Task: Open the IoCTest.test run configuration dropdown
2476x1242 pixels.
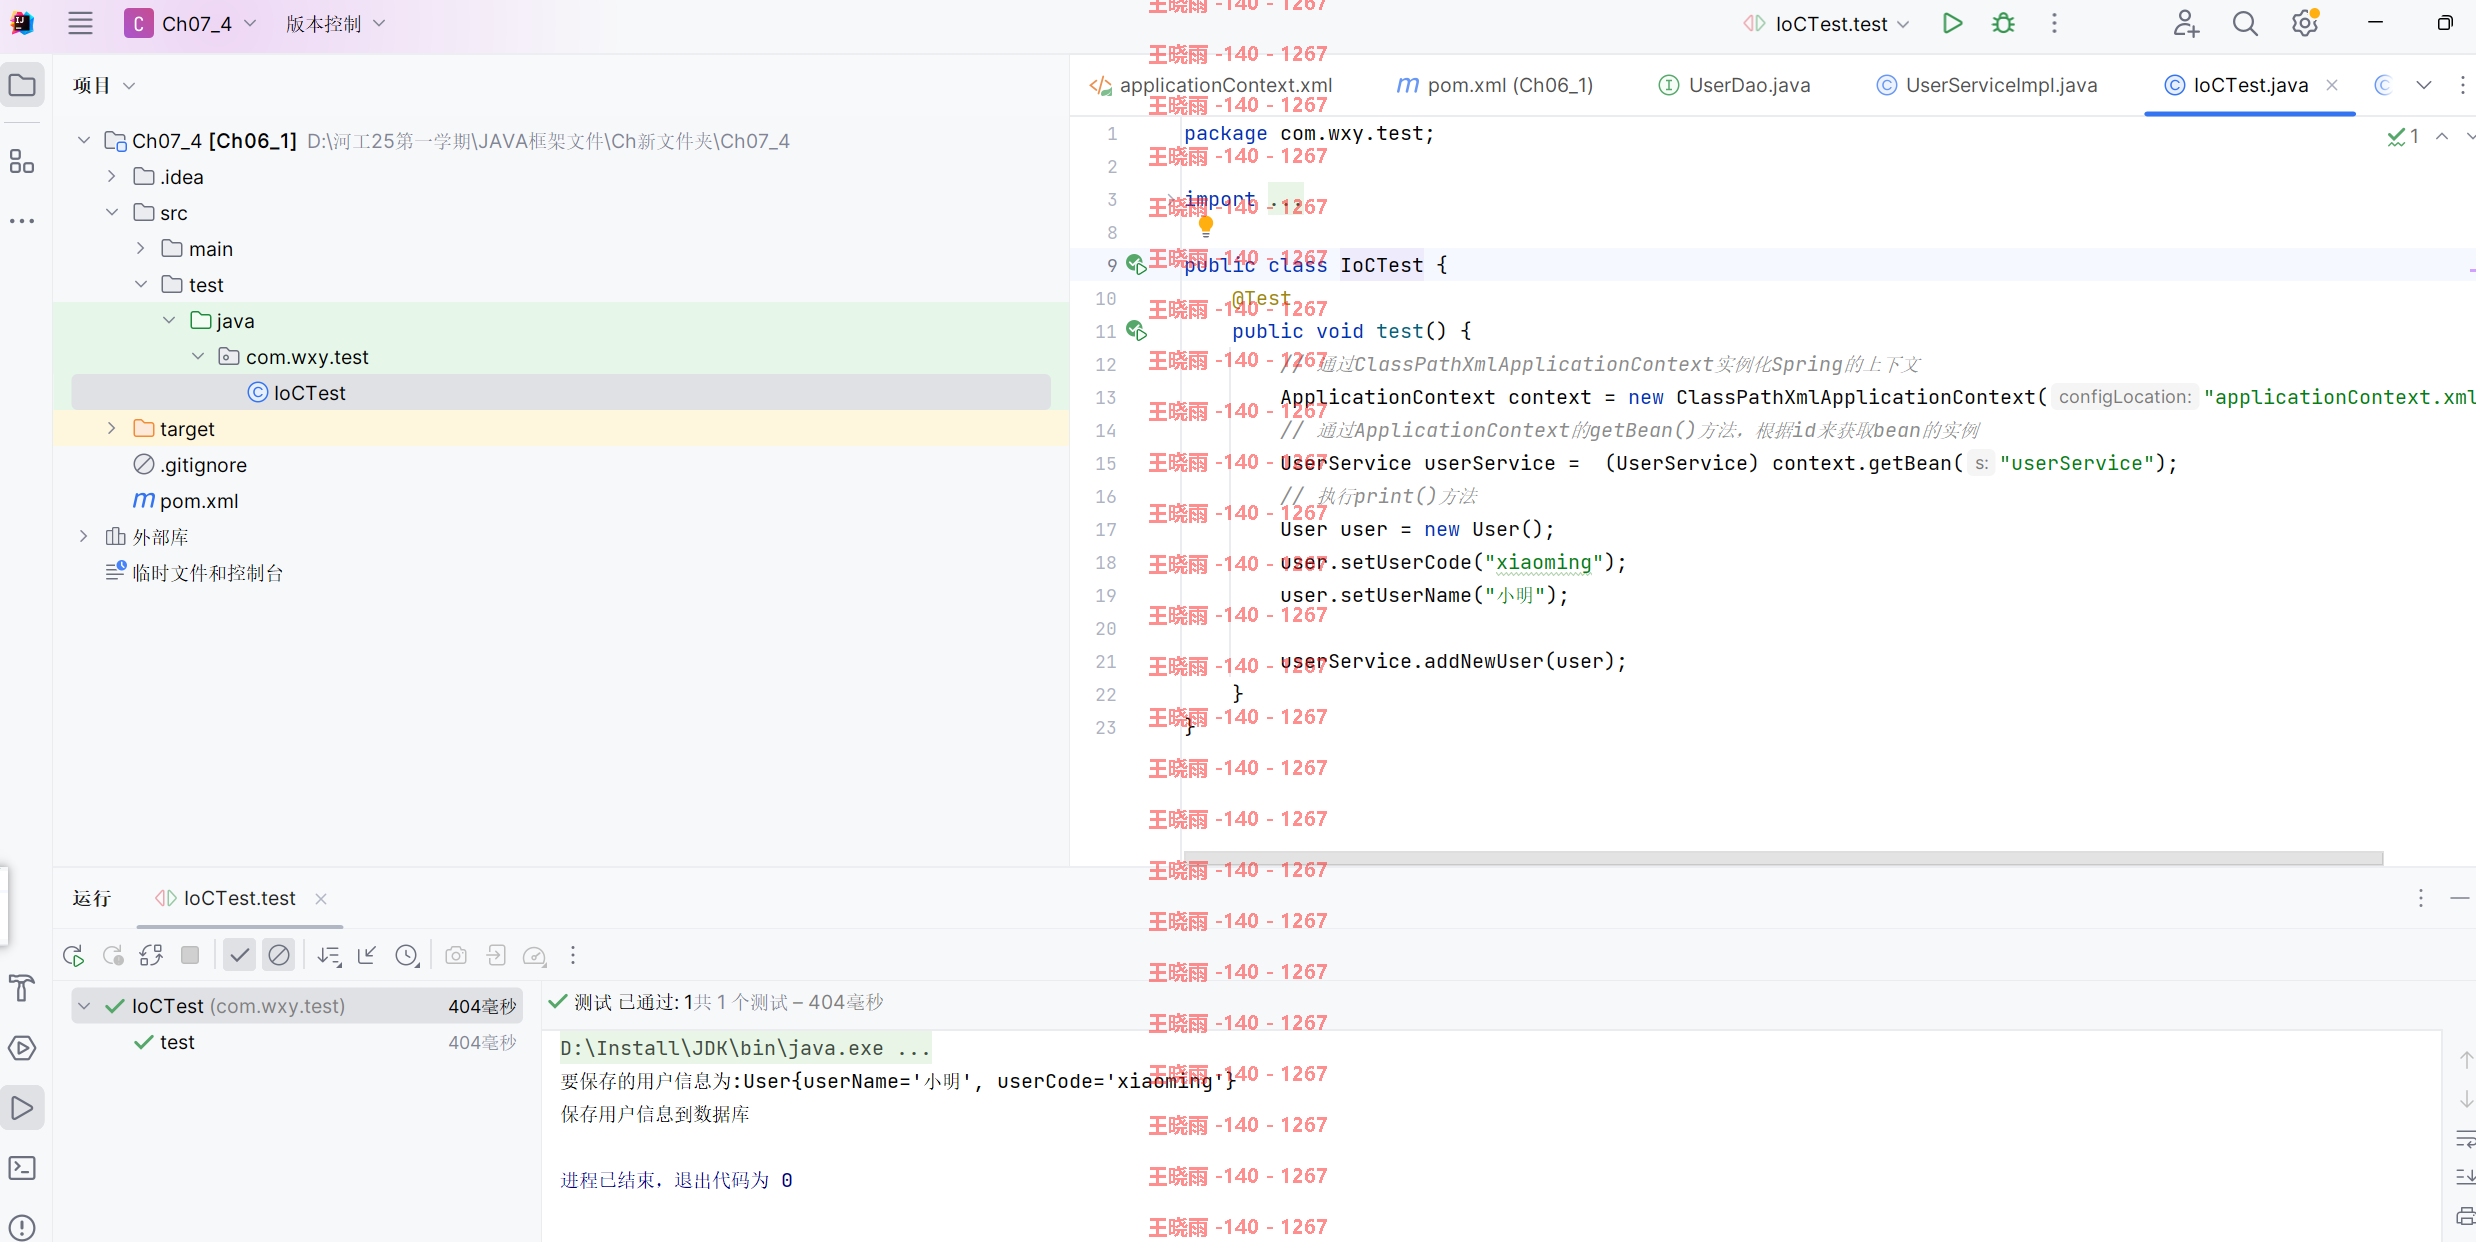Action: (1826, 23)
